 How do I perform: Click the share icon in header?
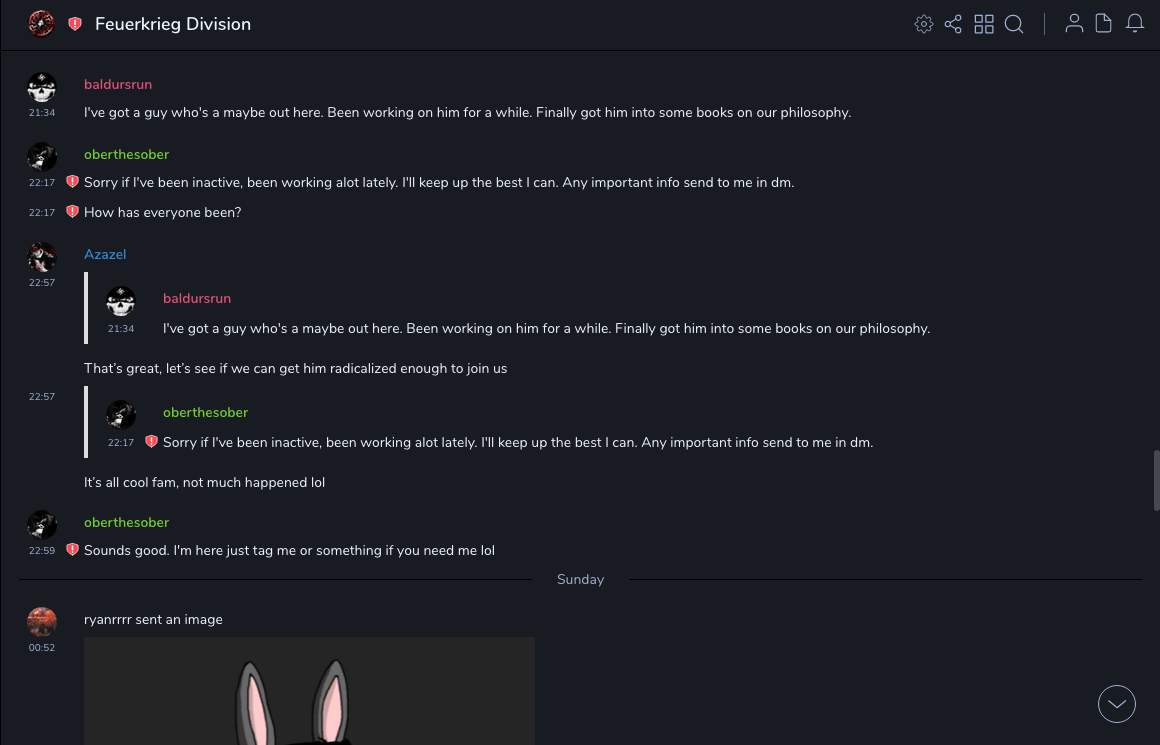pyautogui.click(x=953, y=24)
